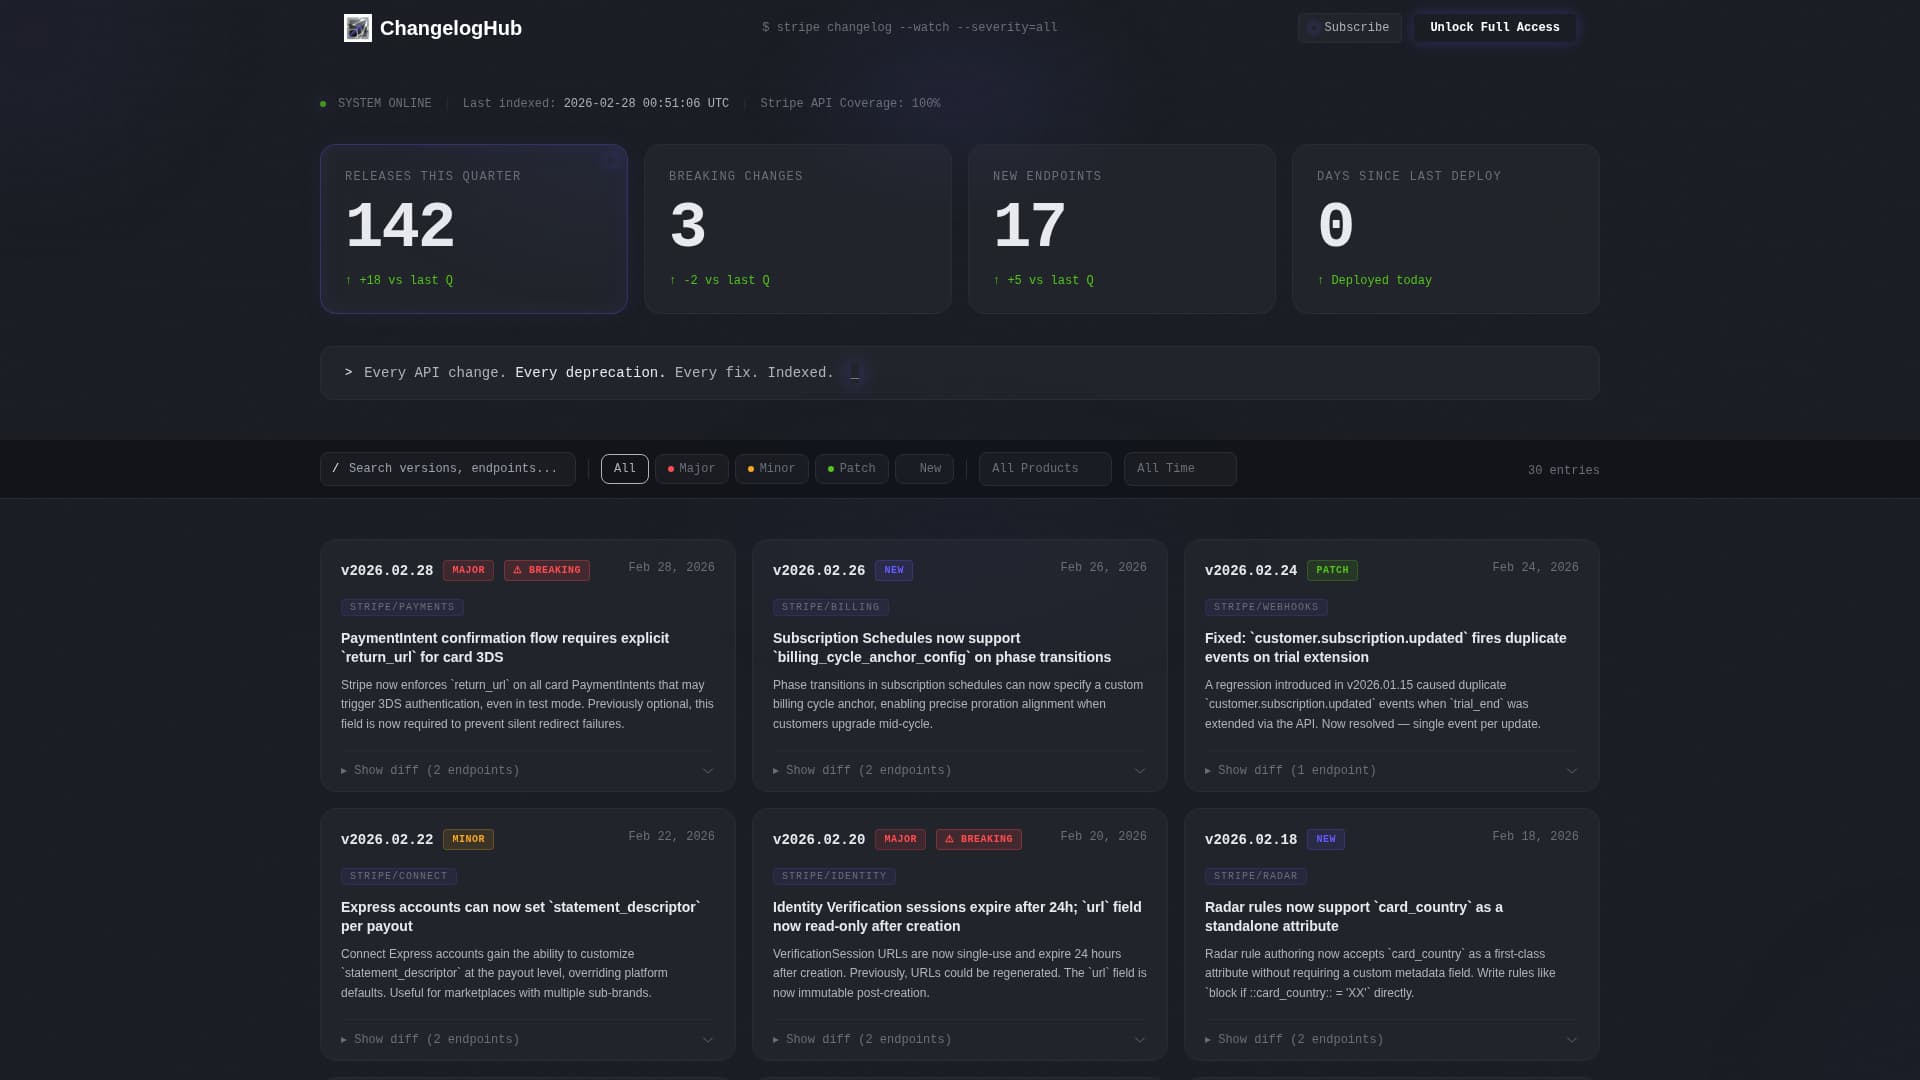Open Identity Verification sessions expire title
This screenshot has height=1080, width=1920.
click(x=957, y=917)
